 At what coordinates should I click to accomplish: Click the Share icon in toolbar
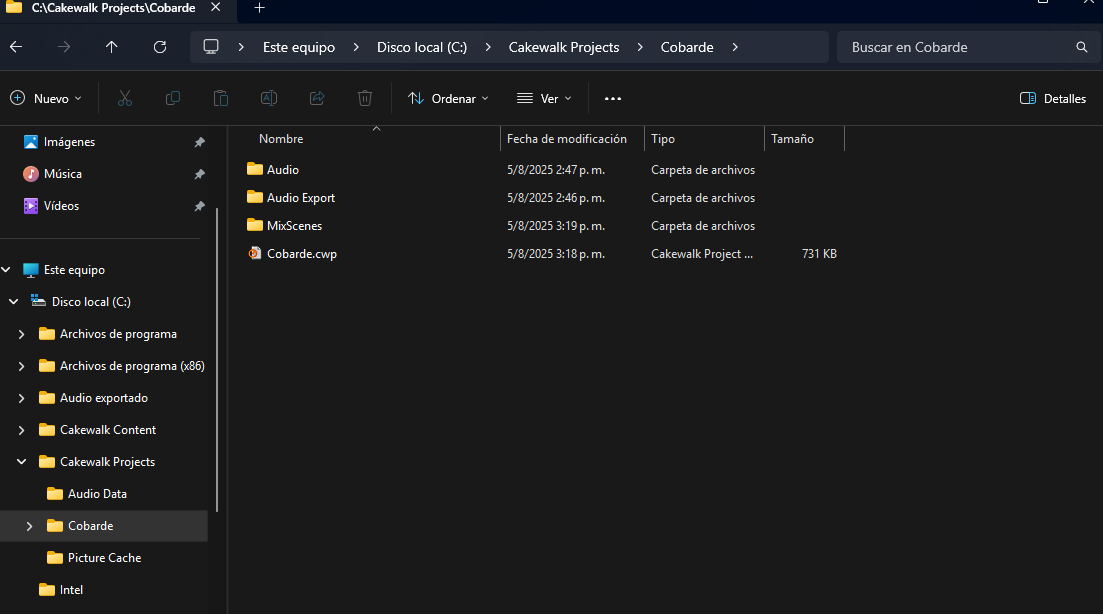click(x=317, y=98)
